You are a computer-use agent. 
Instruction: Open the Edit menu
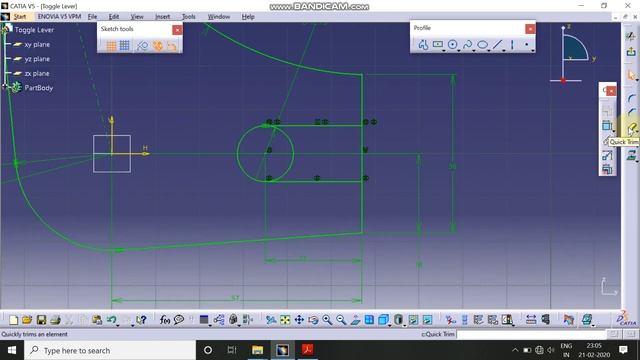[113, 17]
